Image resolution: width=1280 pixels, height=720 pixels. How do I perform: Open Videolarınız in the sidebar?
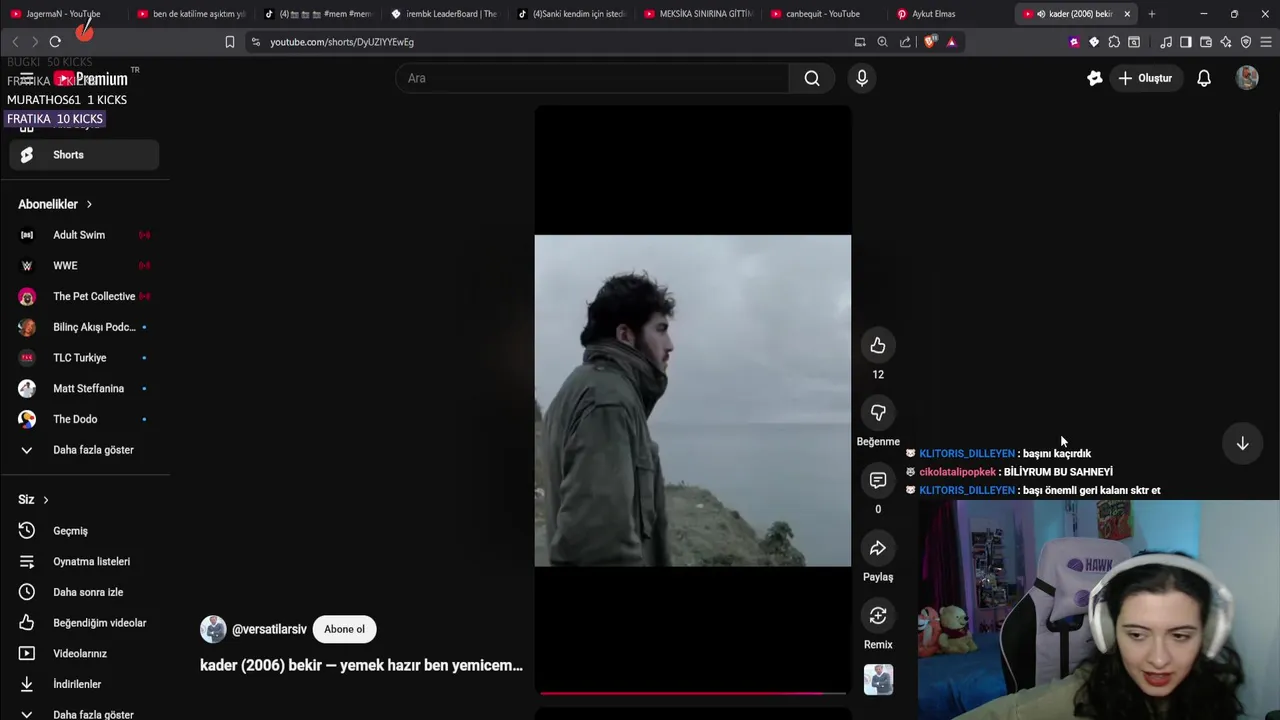click(x=84, y=654)
